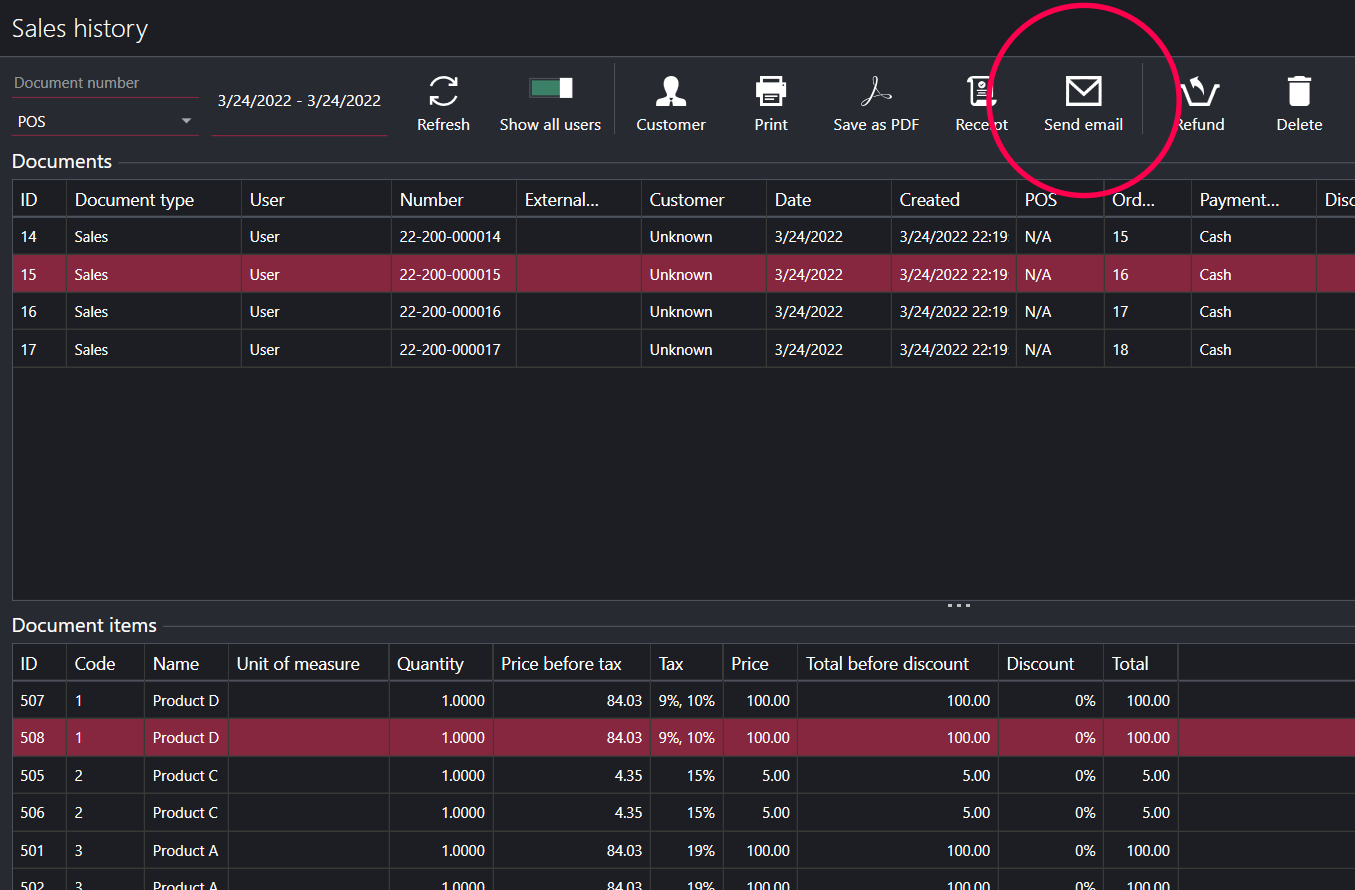
Task: Select document row 22-200-000014
Action: point(450,237)
